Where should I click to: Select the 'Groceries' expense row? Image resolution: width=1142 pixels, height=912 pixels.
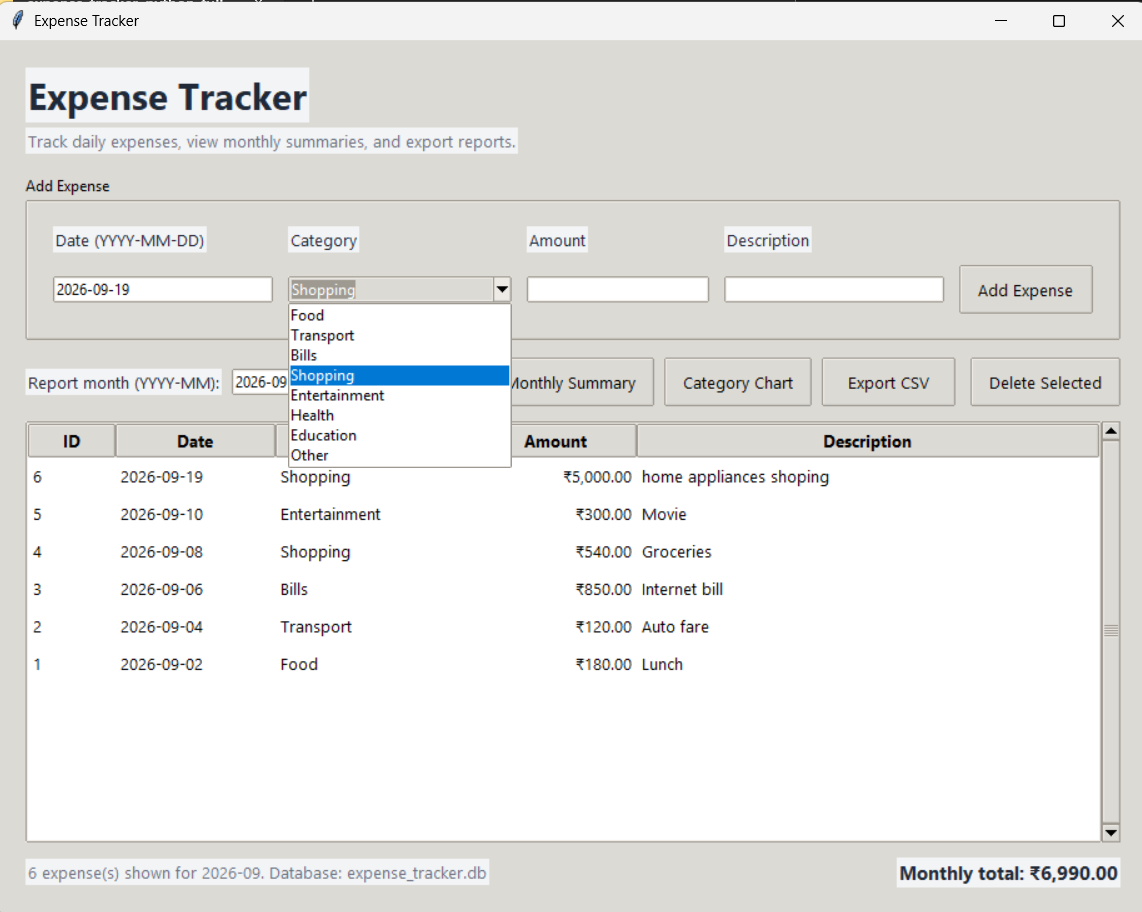[x=563, y=552]
